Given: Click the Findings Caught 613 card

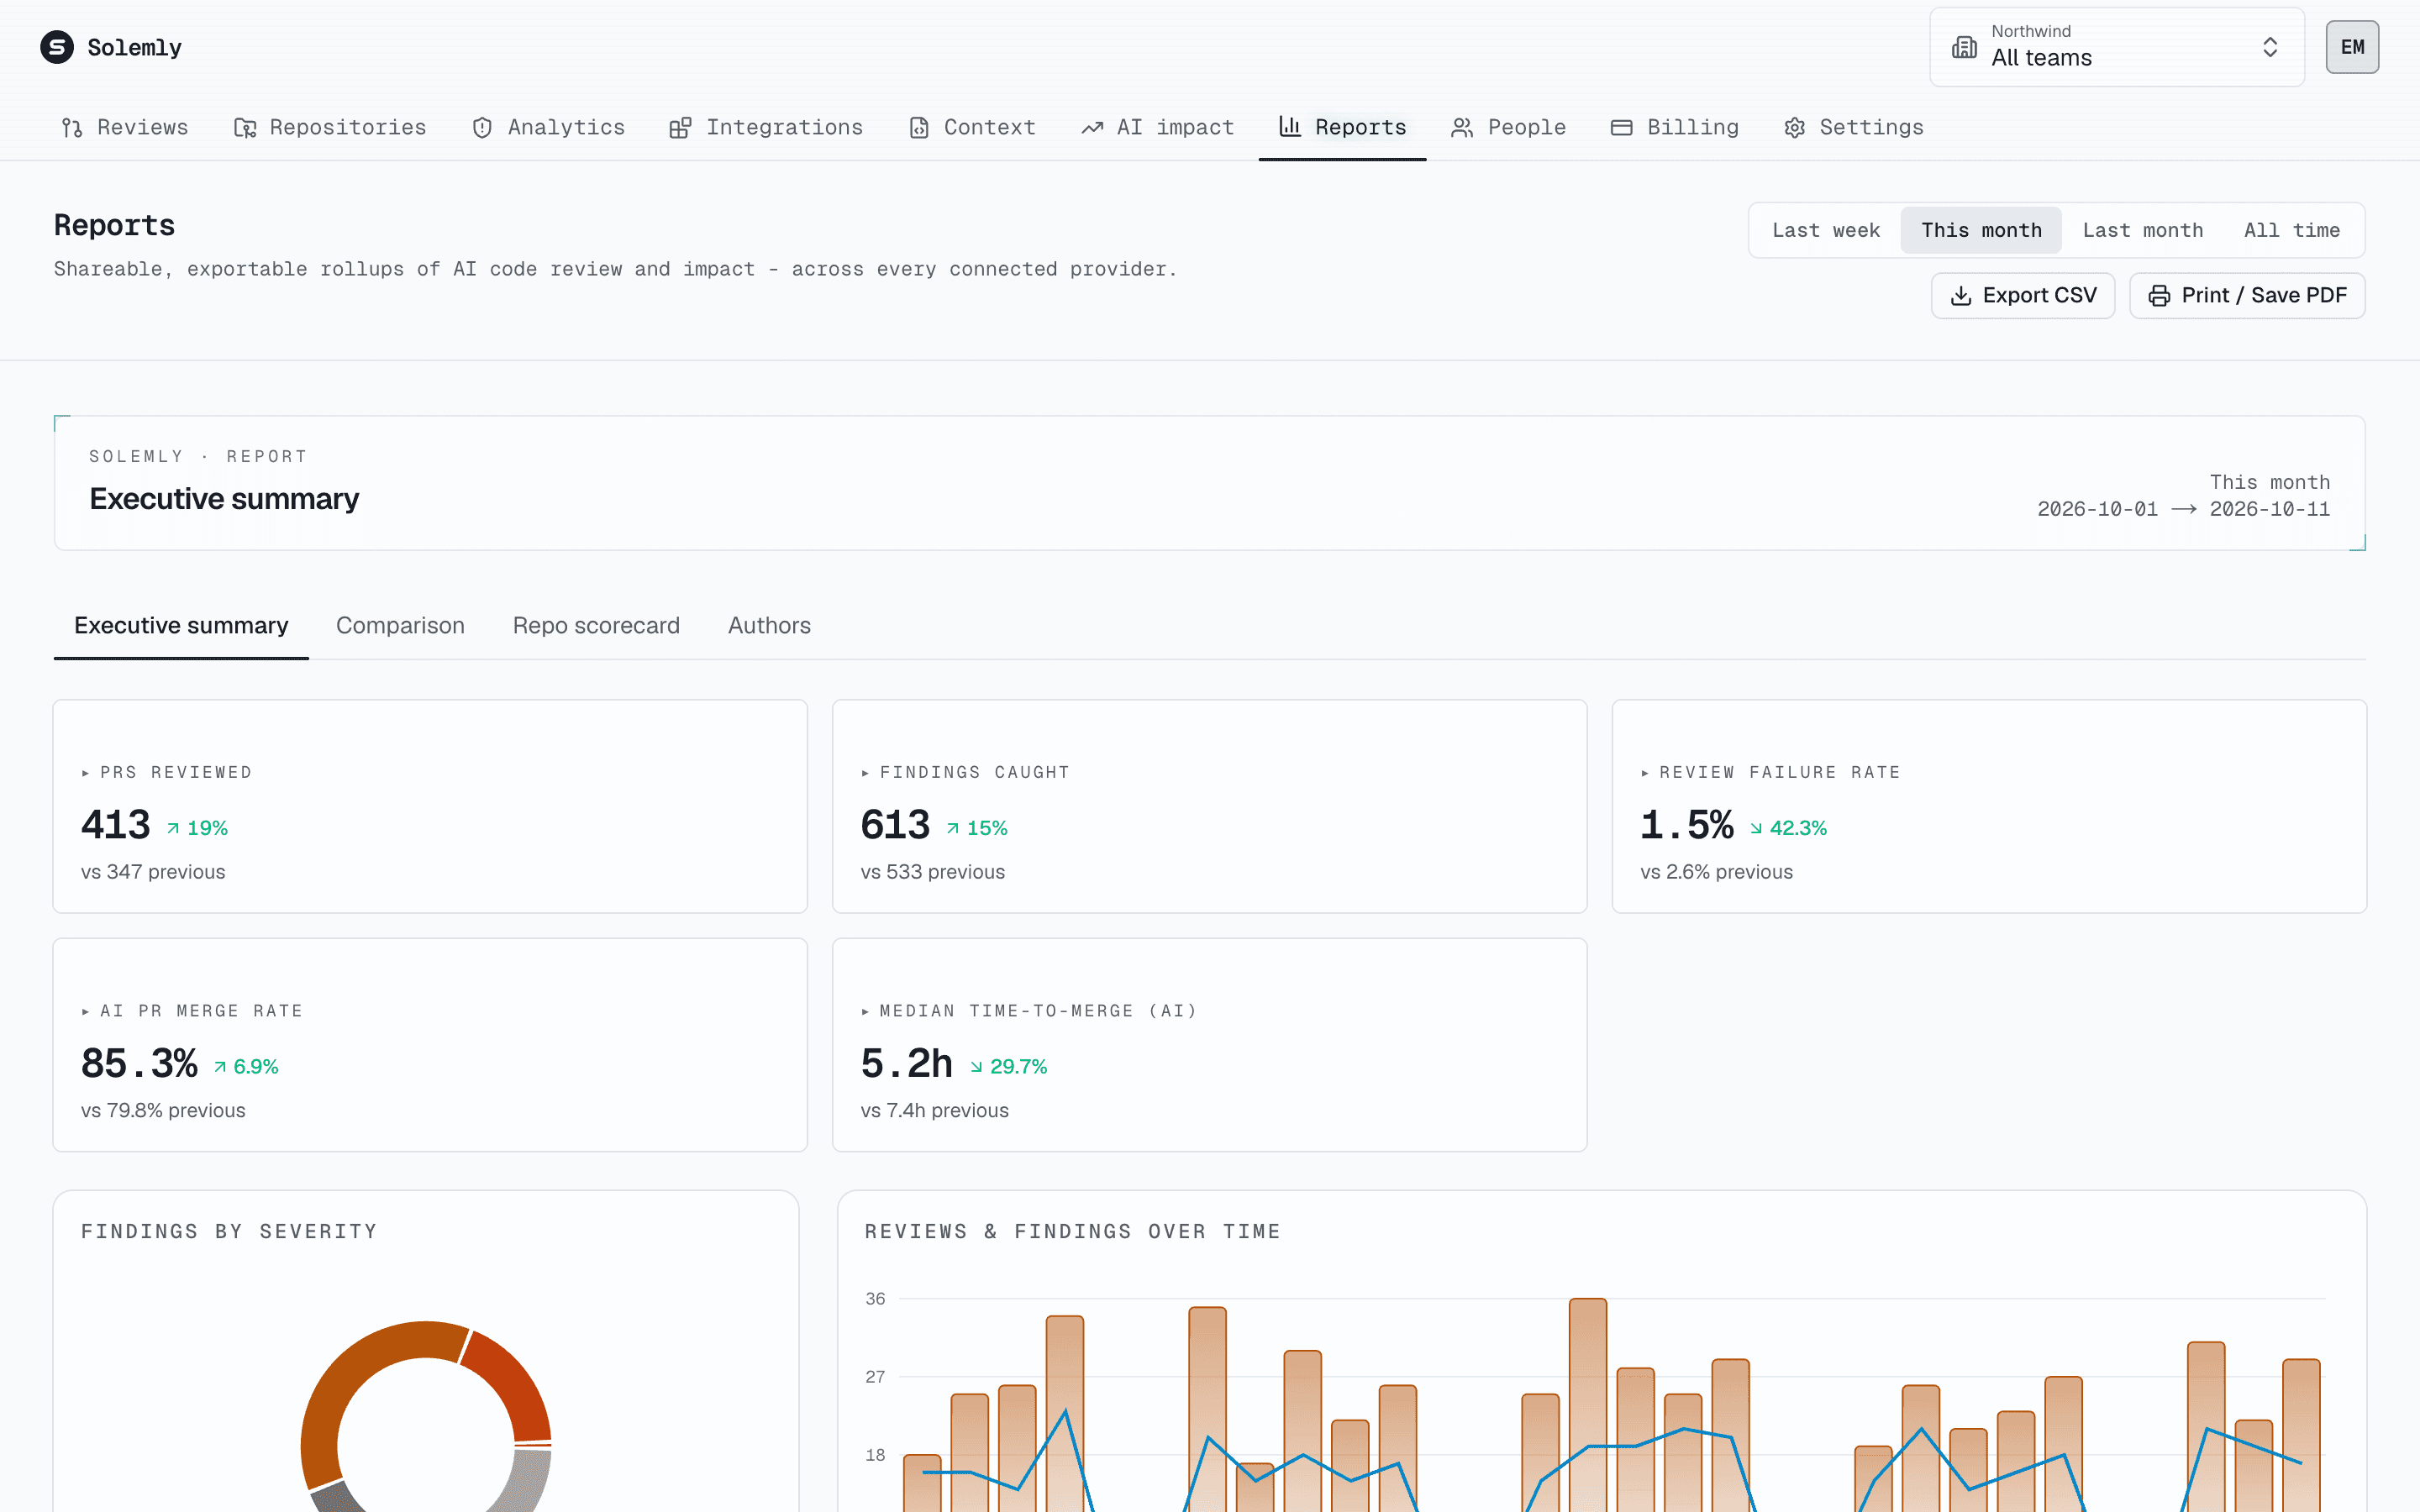Looking at the screenshot, I should pyautogui.click(x=1209, y=806).
